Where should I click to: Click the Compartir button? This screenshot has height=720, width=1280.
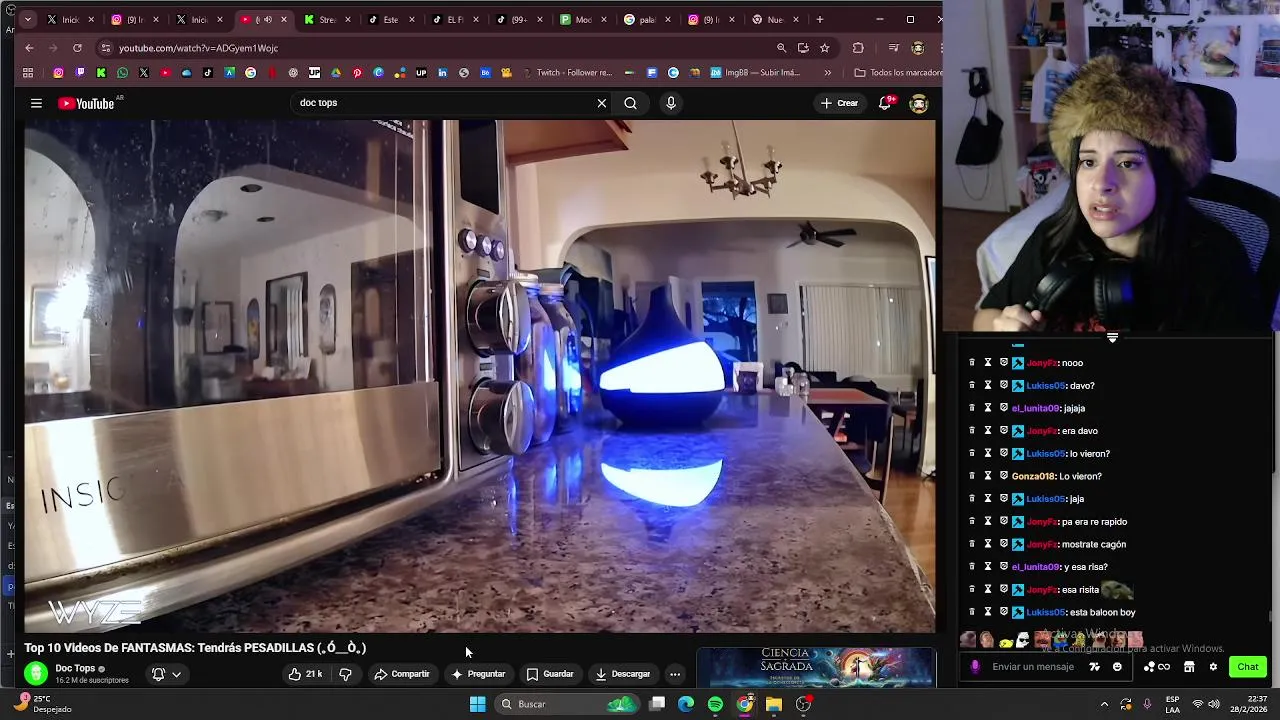coord(401,674)
